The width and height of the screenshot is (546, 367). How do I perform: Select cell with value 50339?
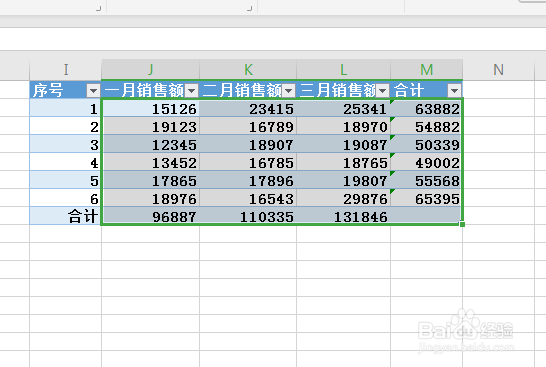427,144
